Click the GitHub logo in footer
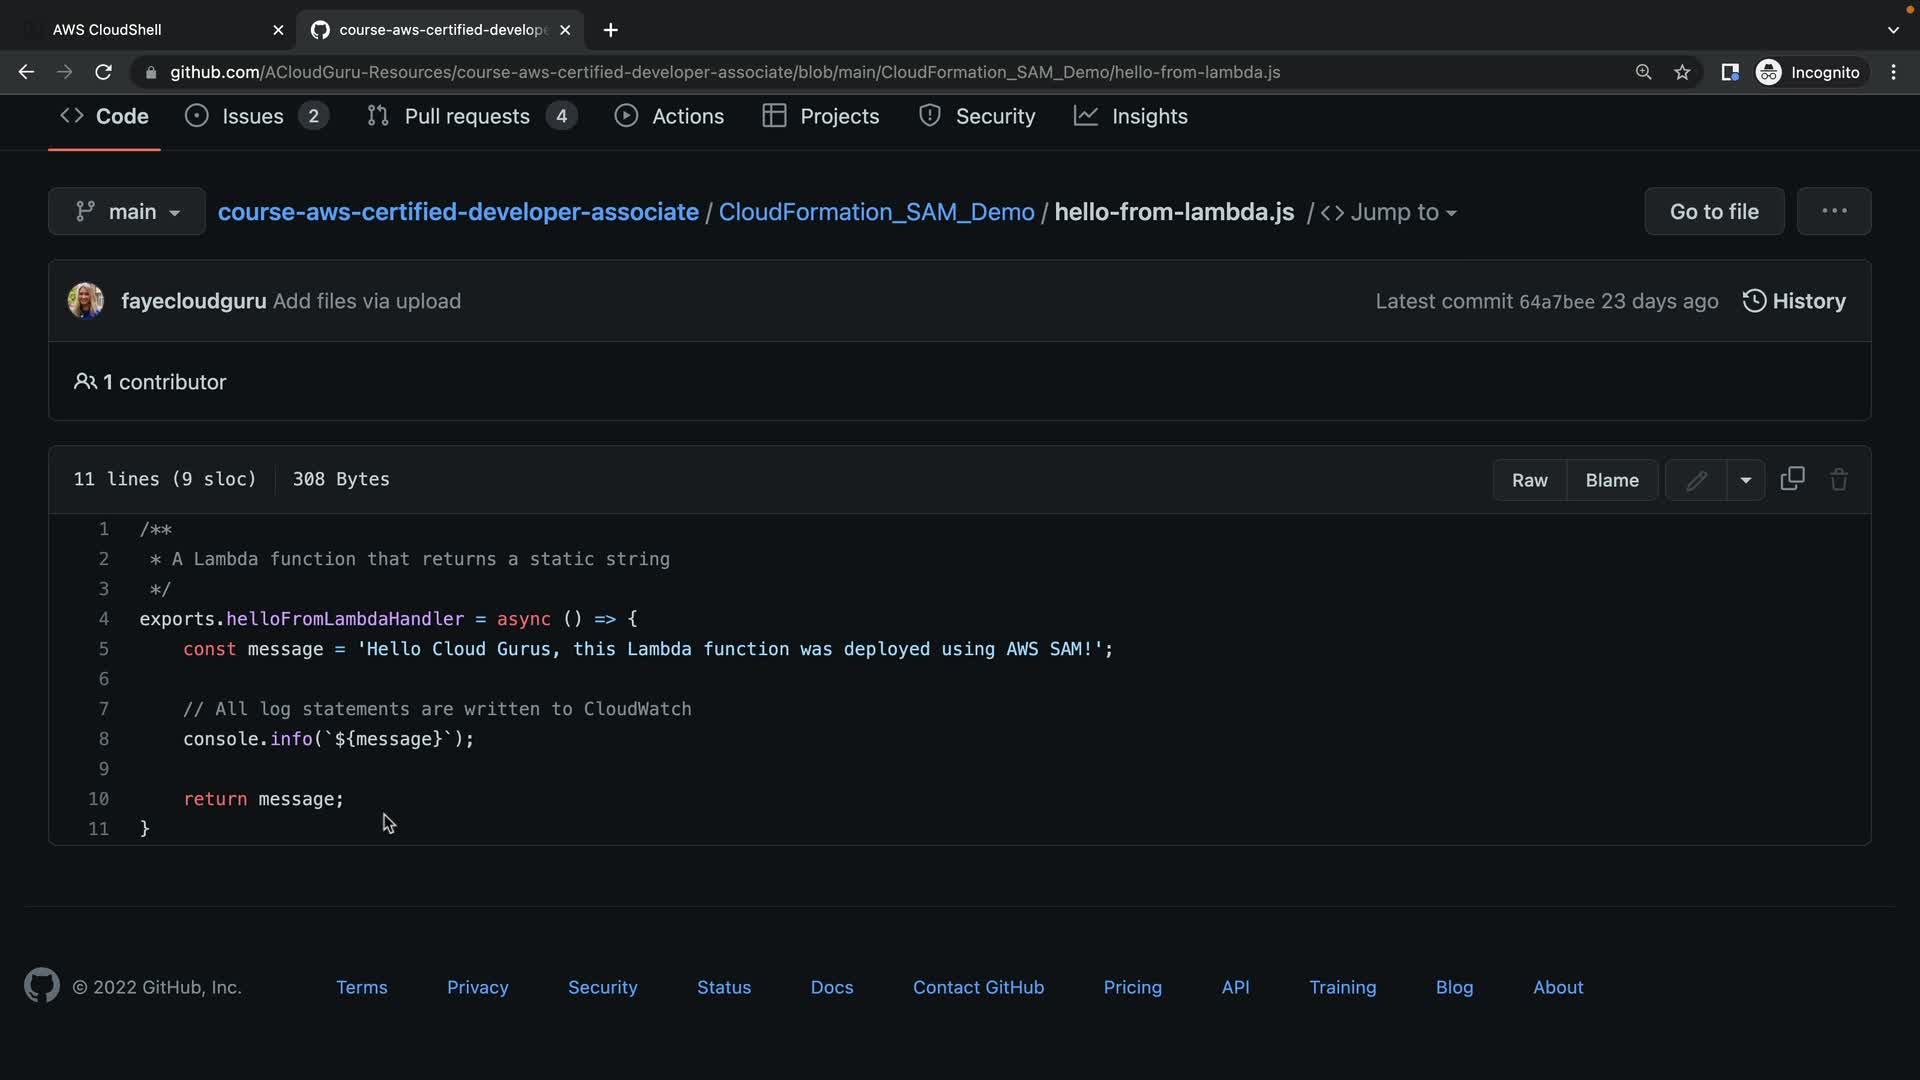 pyautogui.click(x=42, y=986)
